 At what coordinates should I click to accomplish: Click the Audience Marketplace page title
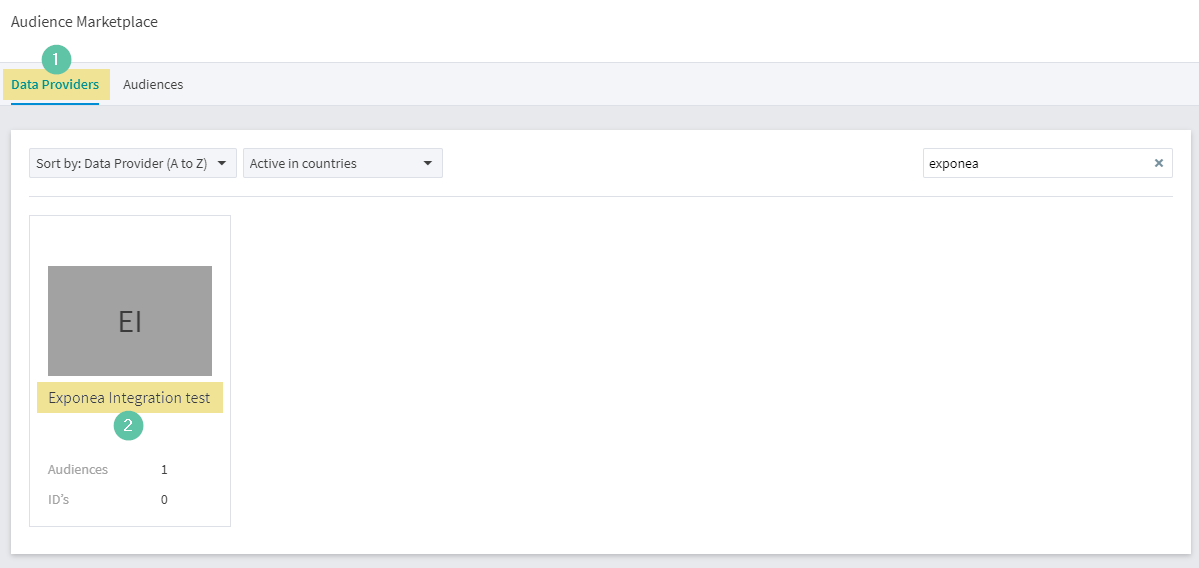pos(84,22)
